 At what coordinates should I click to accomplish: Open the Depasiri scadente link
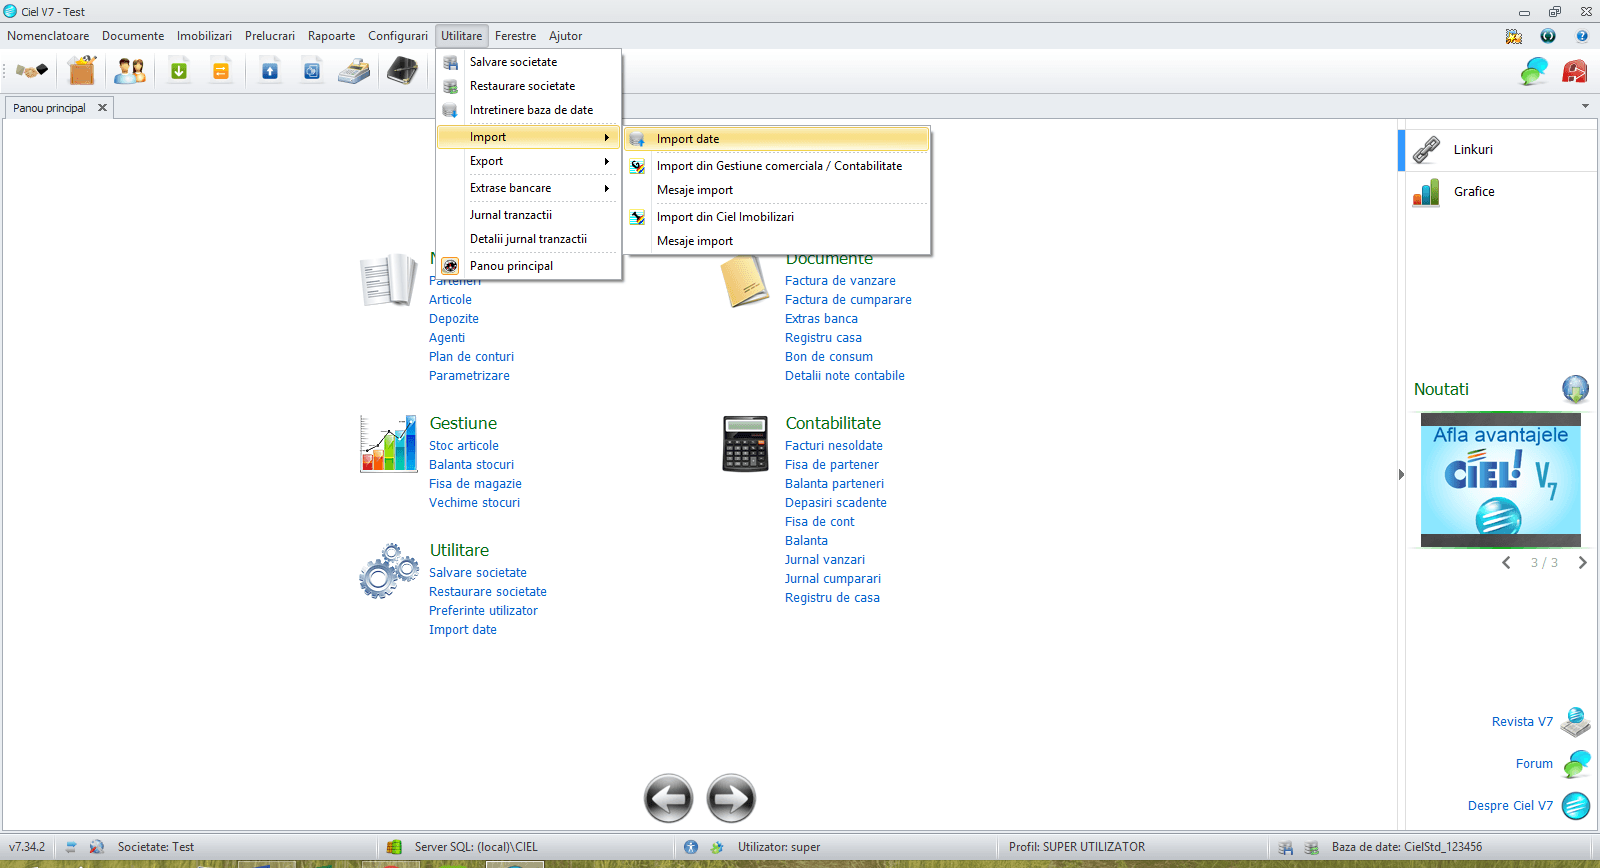point(836,503)
